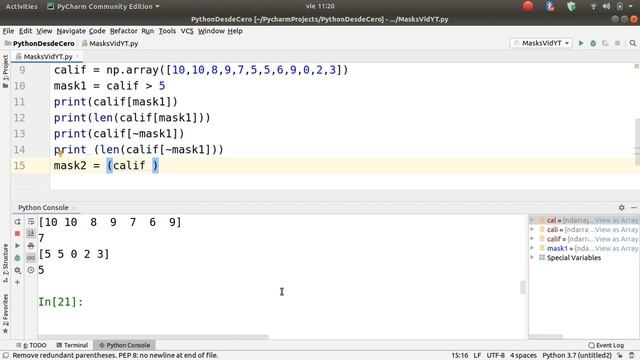Click the intention bulb on line 14
This screenshot has width=640, height=360.
click(x=60, y=153)
